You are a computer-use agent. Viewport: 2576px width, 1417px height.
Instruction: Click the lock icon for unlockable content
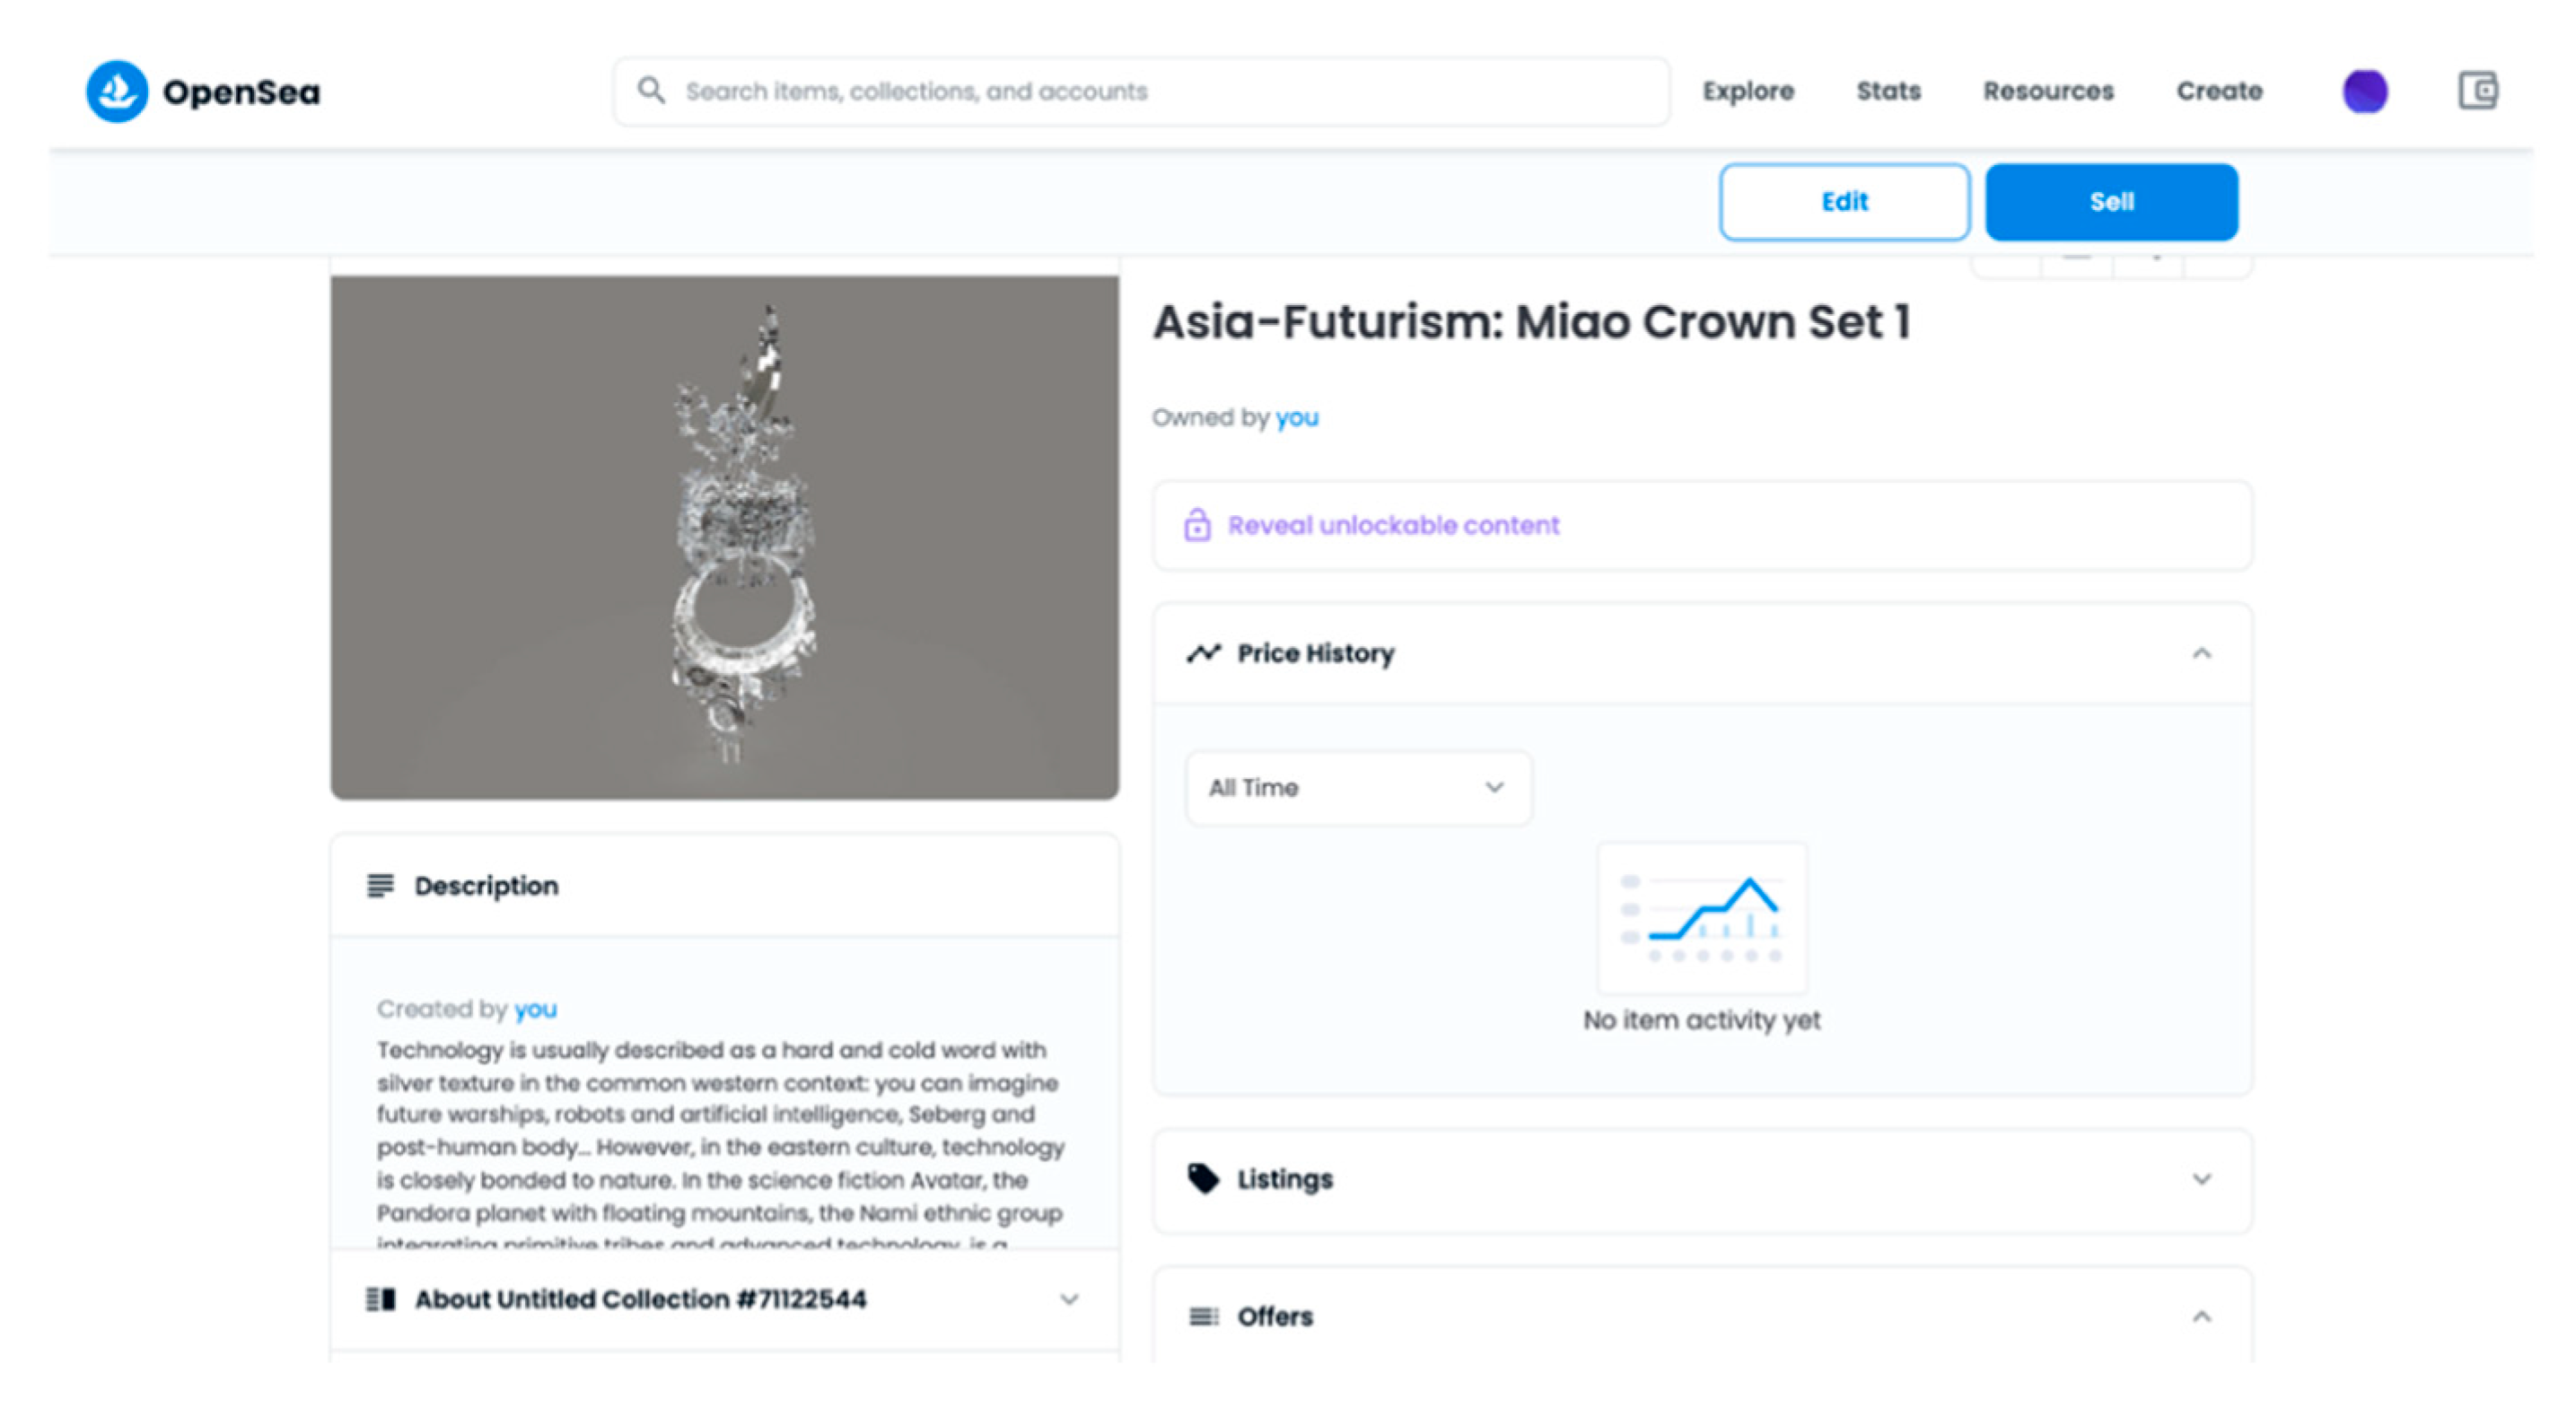1197,525
